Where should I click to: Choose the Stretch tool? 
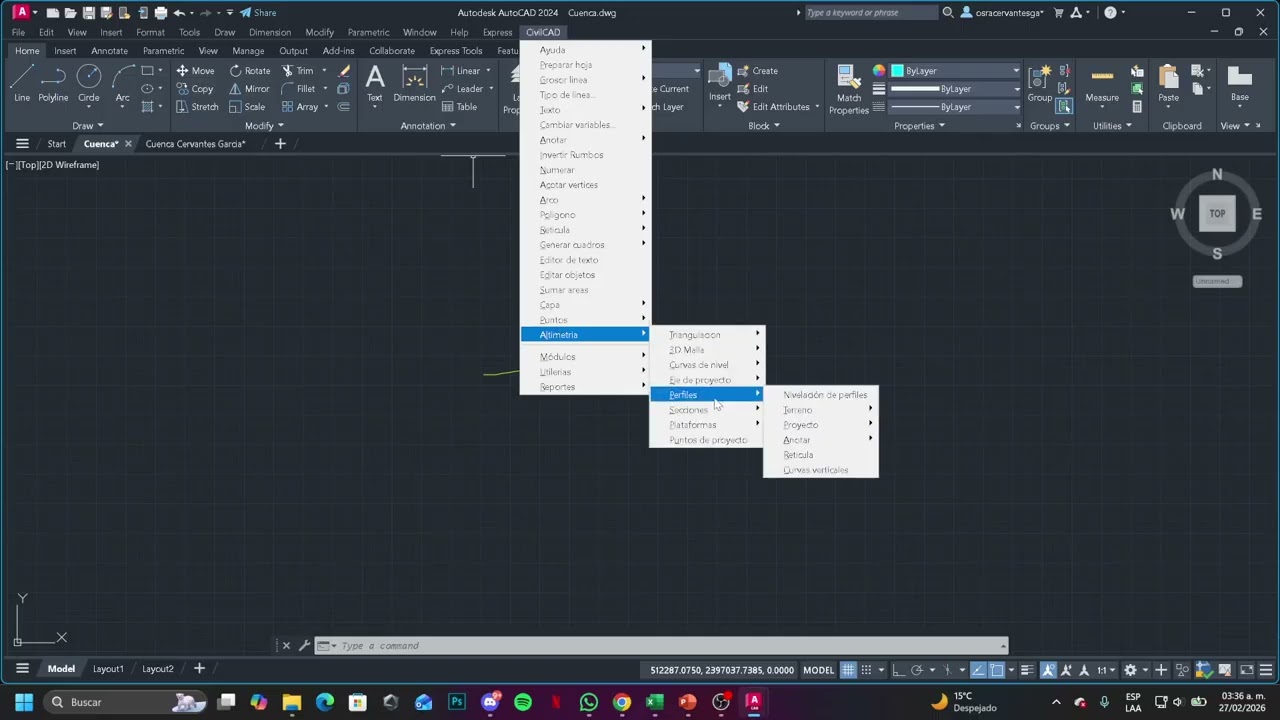tap(197, 107)
